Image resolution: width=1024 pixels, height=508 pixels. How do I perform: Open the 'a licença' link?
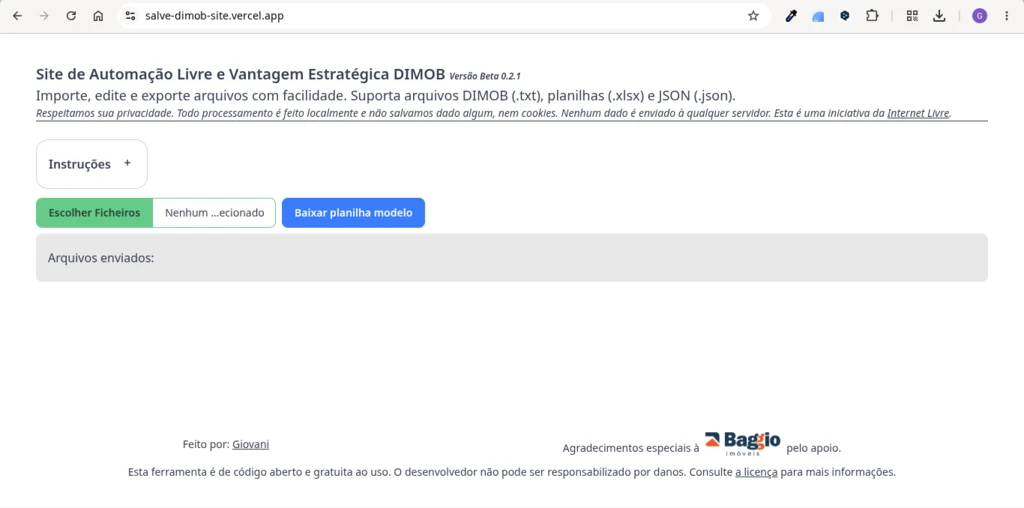pos(756,471)
